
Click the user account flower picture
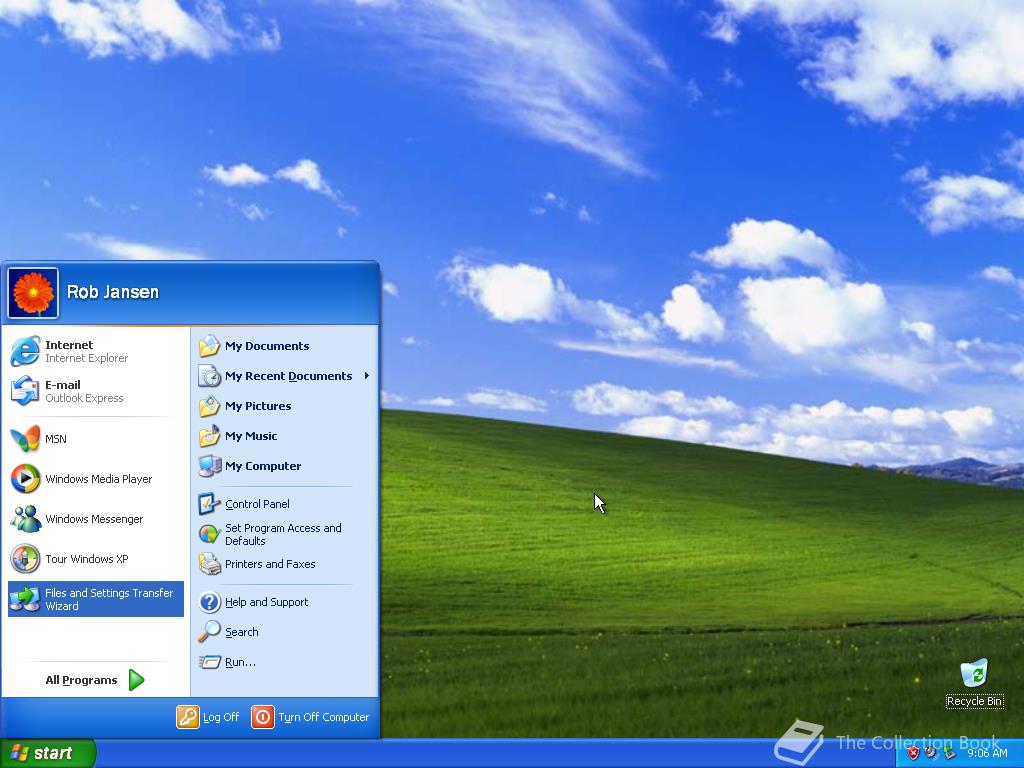[x=33, y=293]
